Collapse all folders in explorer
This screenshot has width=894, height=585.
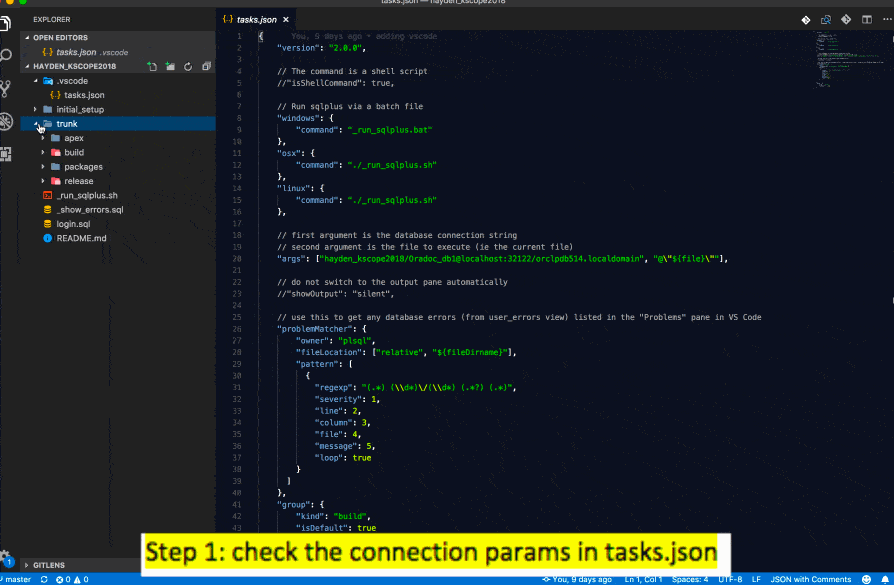click(206, 66)
